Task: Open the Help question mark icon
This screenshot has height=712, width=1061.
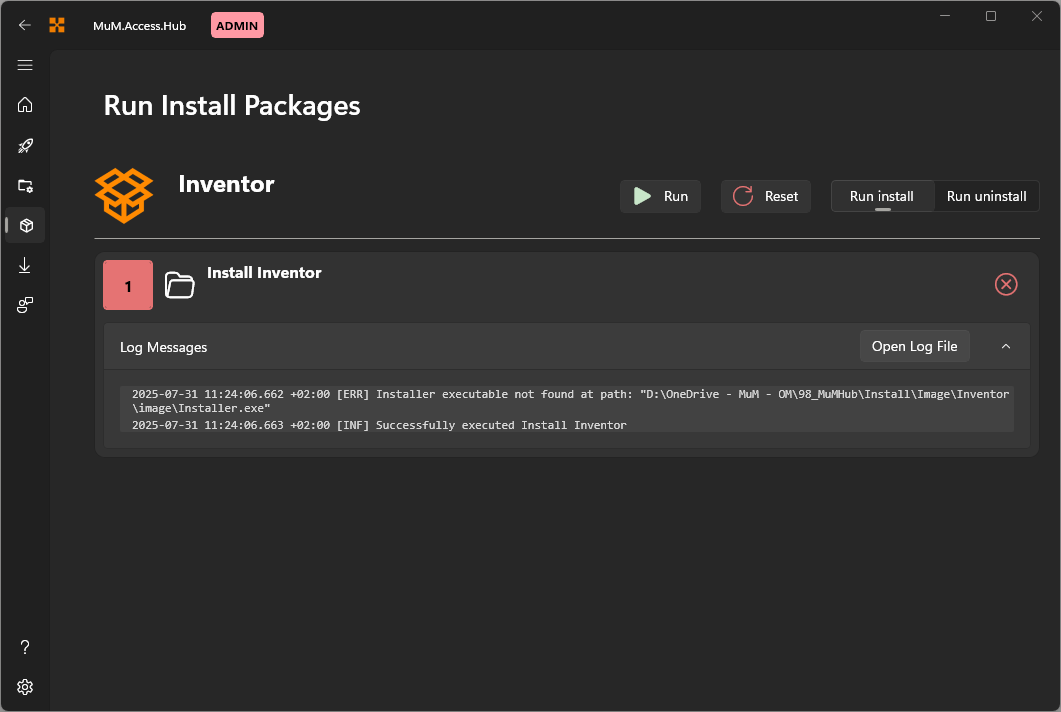Action: 25,647
